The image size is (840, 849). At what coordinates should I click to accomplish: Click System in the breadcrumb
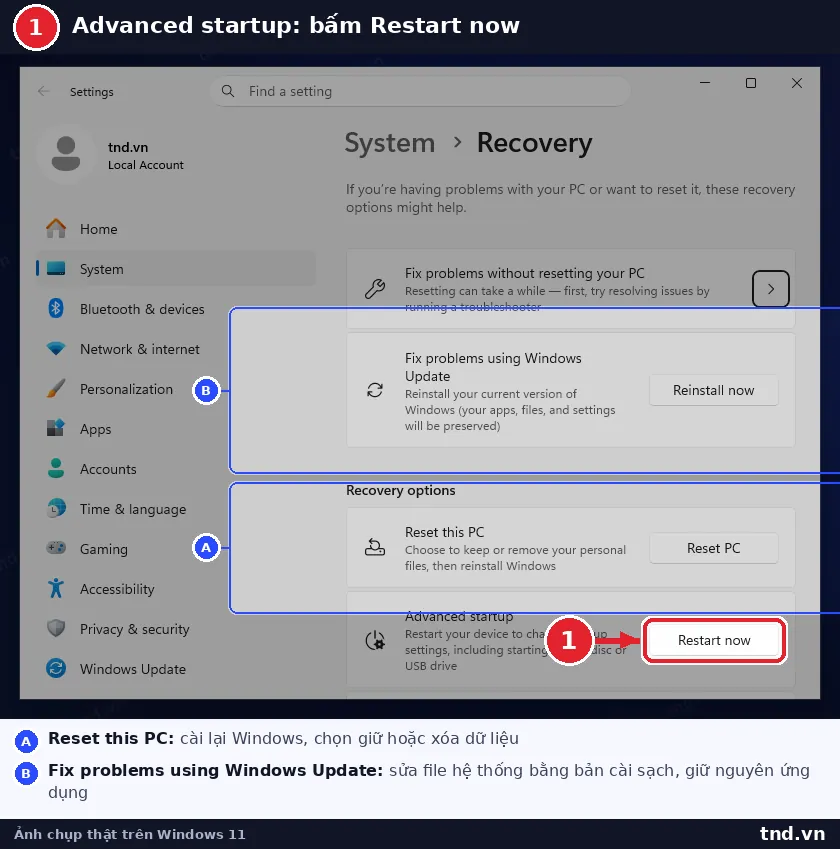click(390, 143)
